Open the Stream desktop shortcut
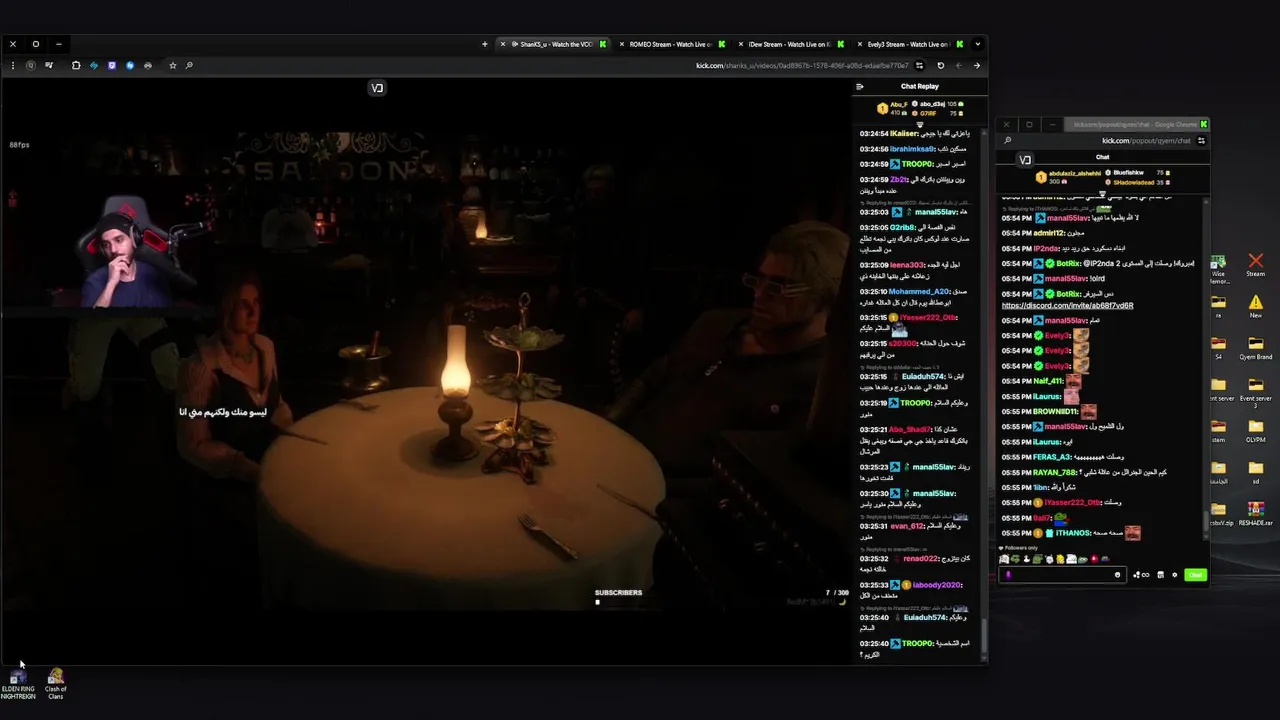Image resolution: width=1280 pixels, height=720 pixels. coord(1256,264)
